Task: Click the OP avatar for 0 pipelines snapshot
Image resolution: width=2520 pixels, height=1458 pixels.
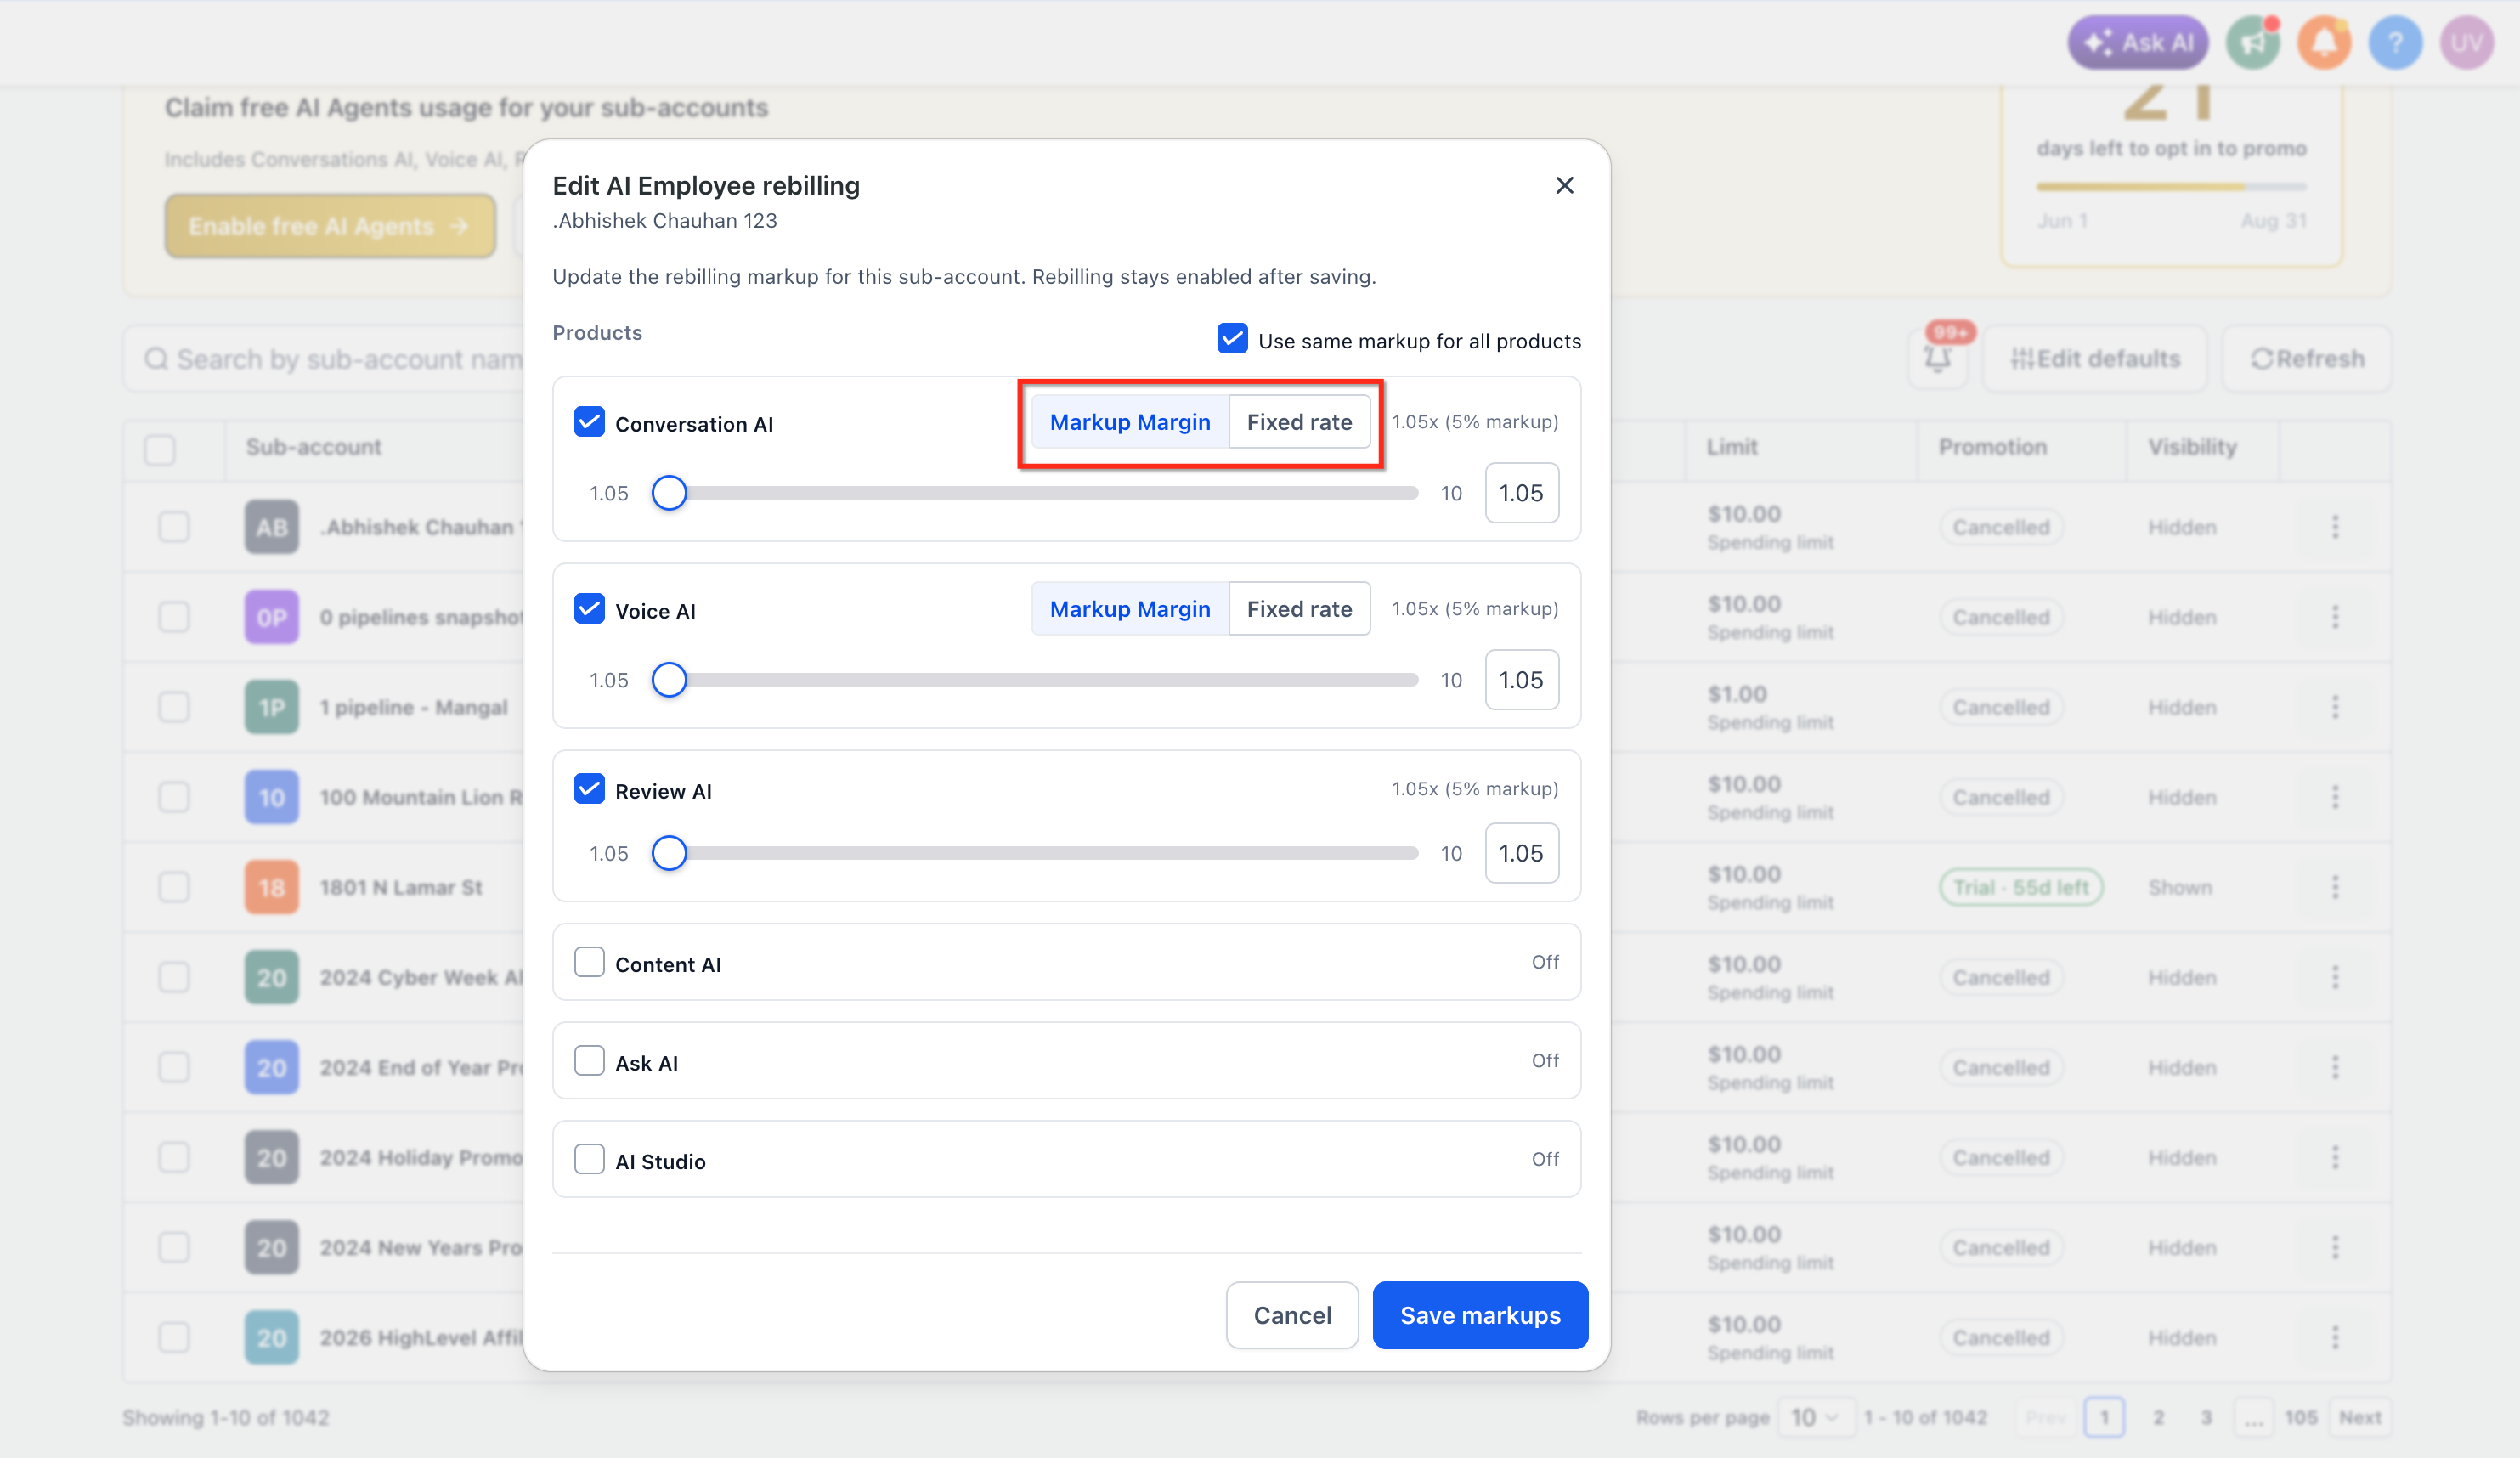Action: tap(272, 617)
